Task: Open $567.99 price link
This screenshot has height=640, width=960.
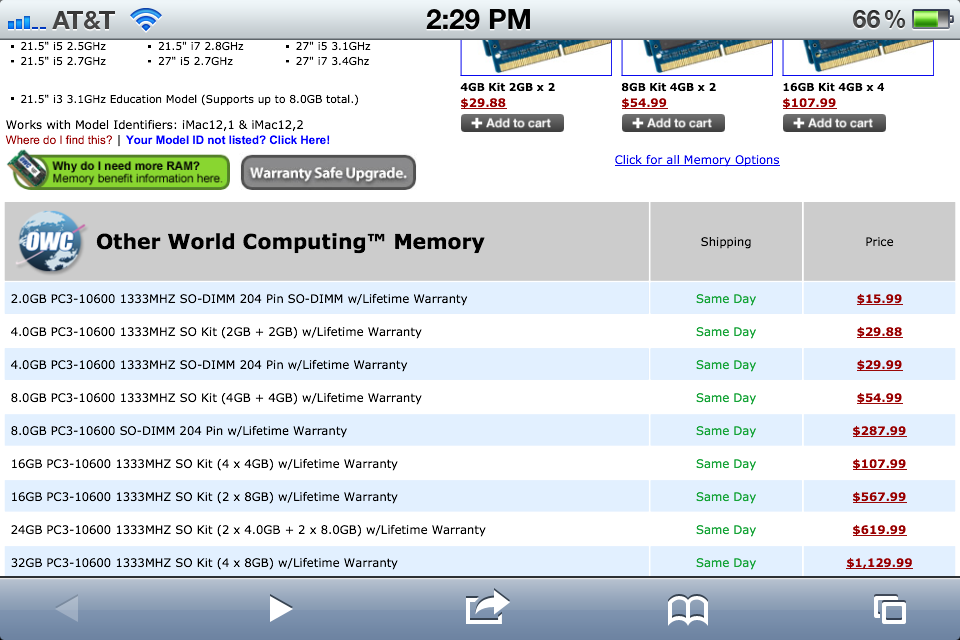Action: point(879,497)
